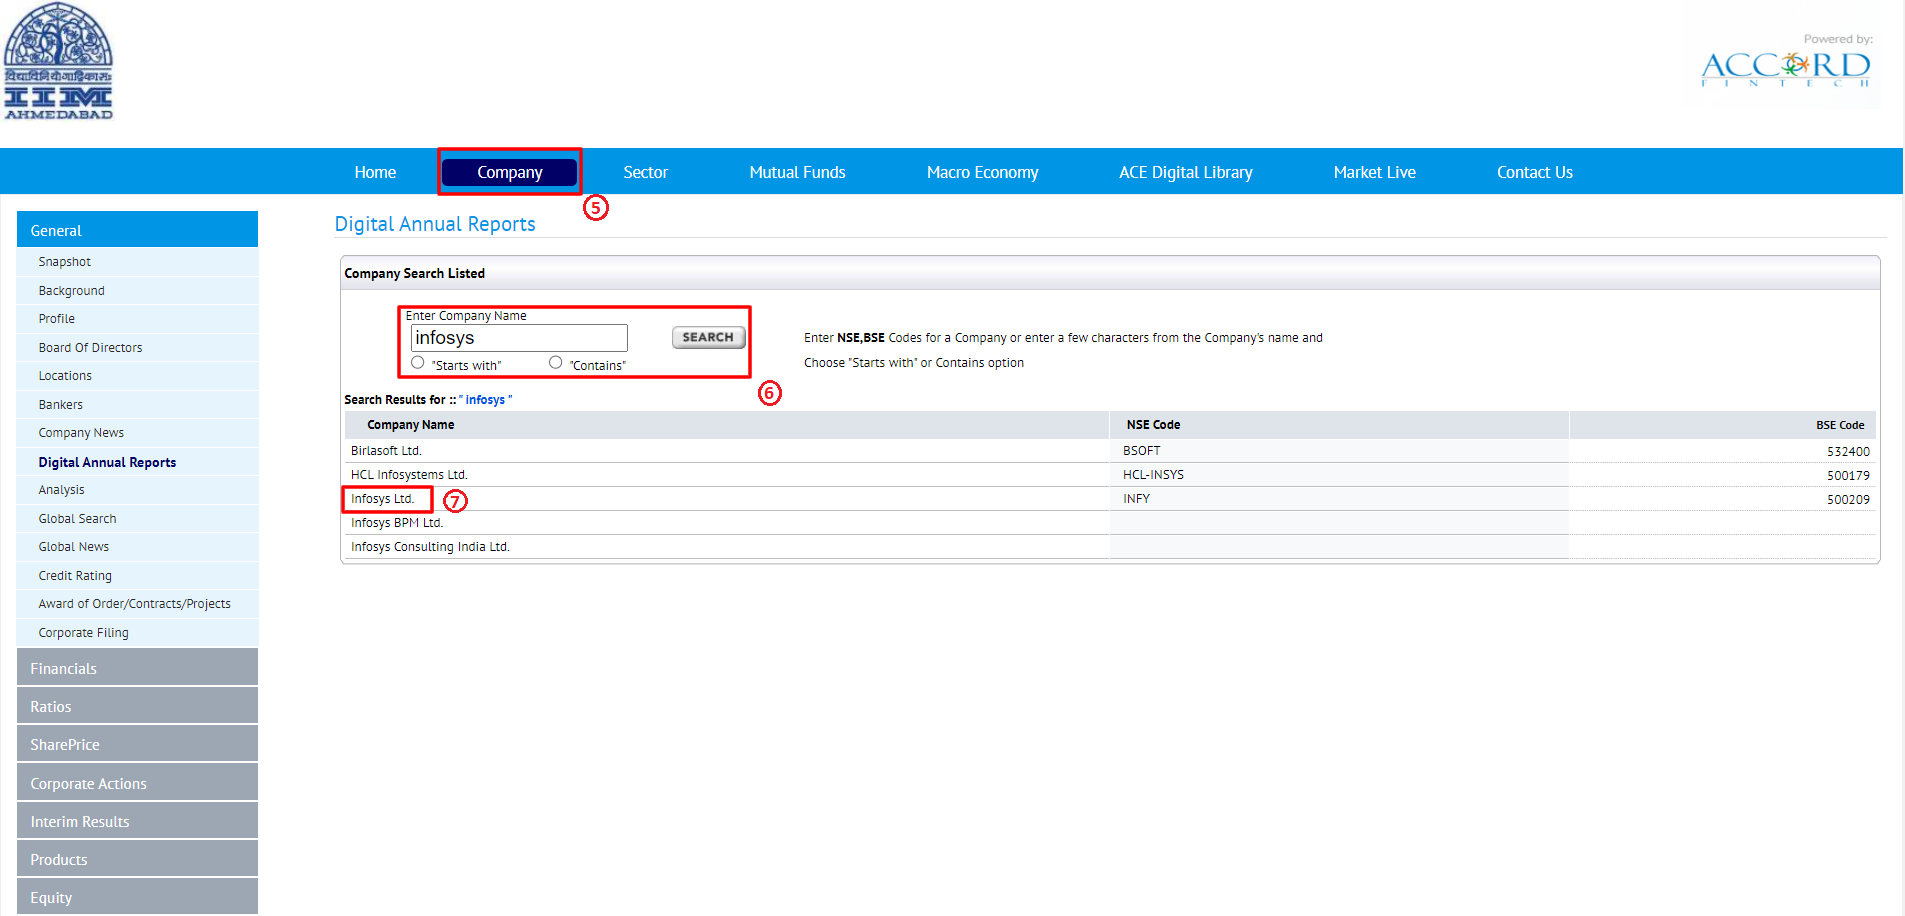Screen dimensions: 1905x916
Task: Open the Locations sidebar link
Action: tap(65, 376)
